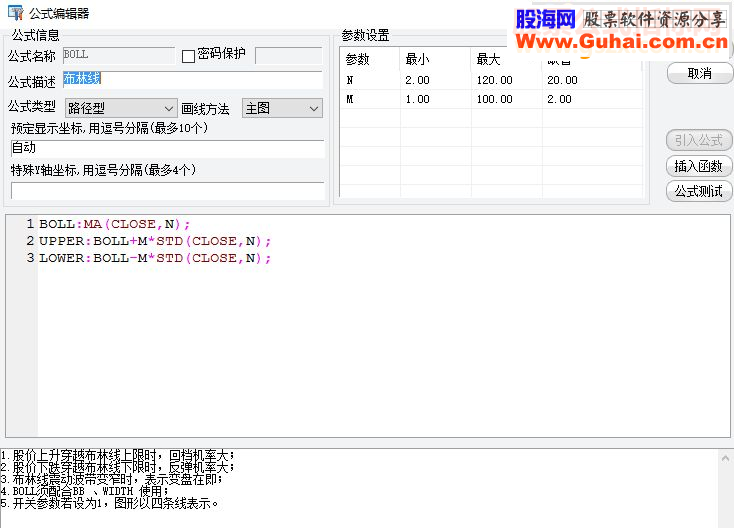Open the 公式类型 dropdown showing 路径型

(121, 109)
